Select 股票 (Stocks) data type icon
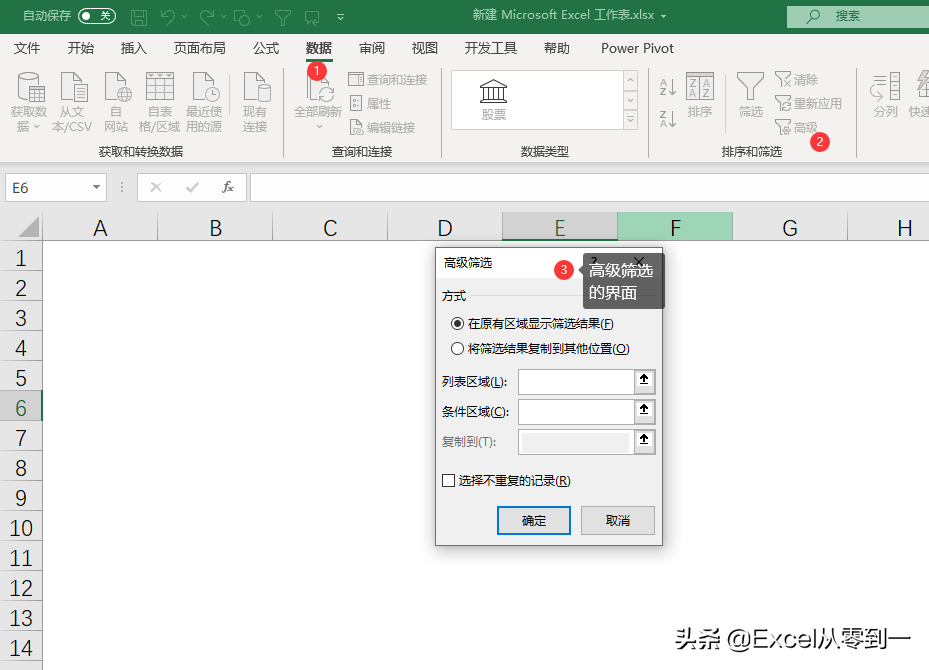The width and height of the screenshot is (929, 670). coord(493,98)
